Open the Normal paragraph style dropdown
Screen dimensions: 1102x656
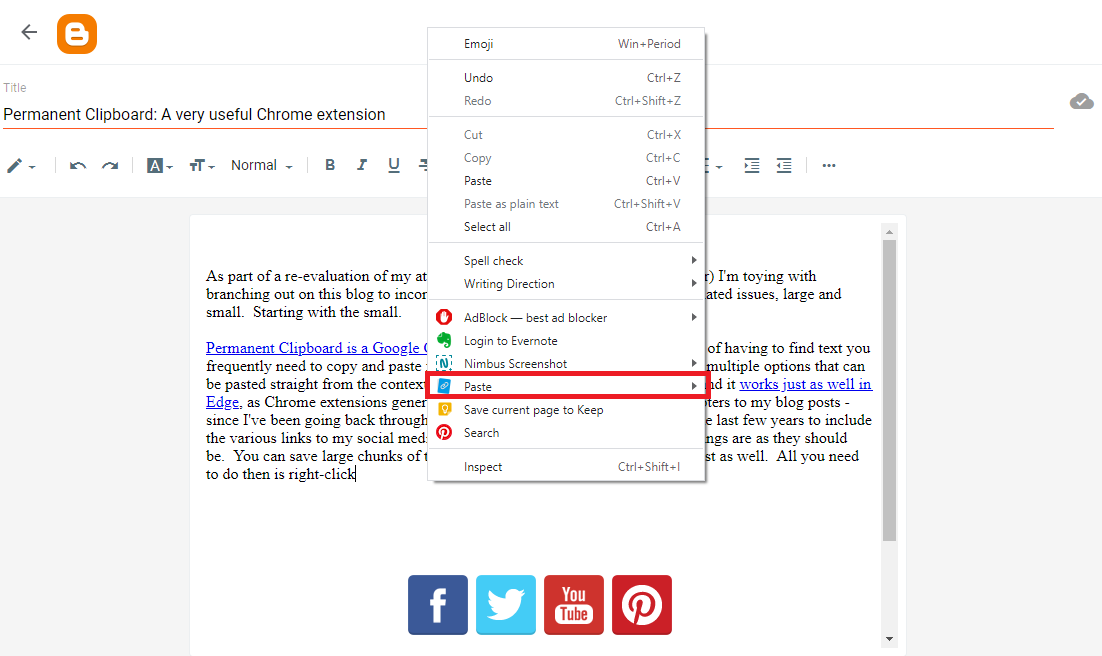tap(261, 165)
